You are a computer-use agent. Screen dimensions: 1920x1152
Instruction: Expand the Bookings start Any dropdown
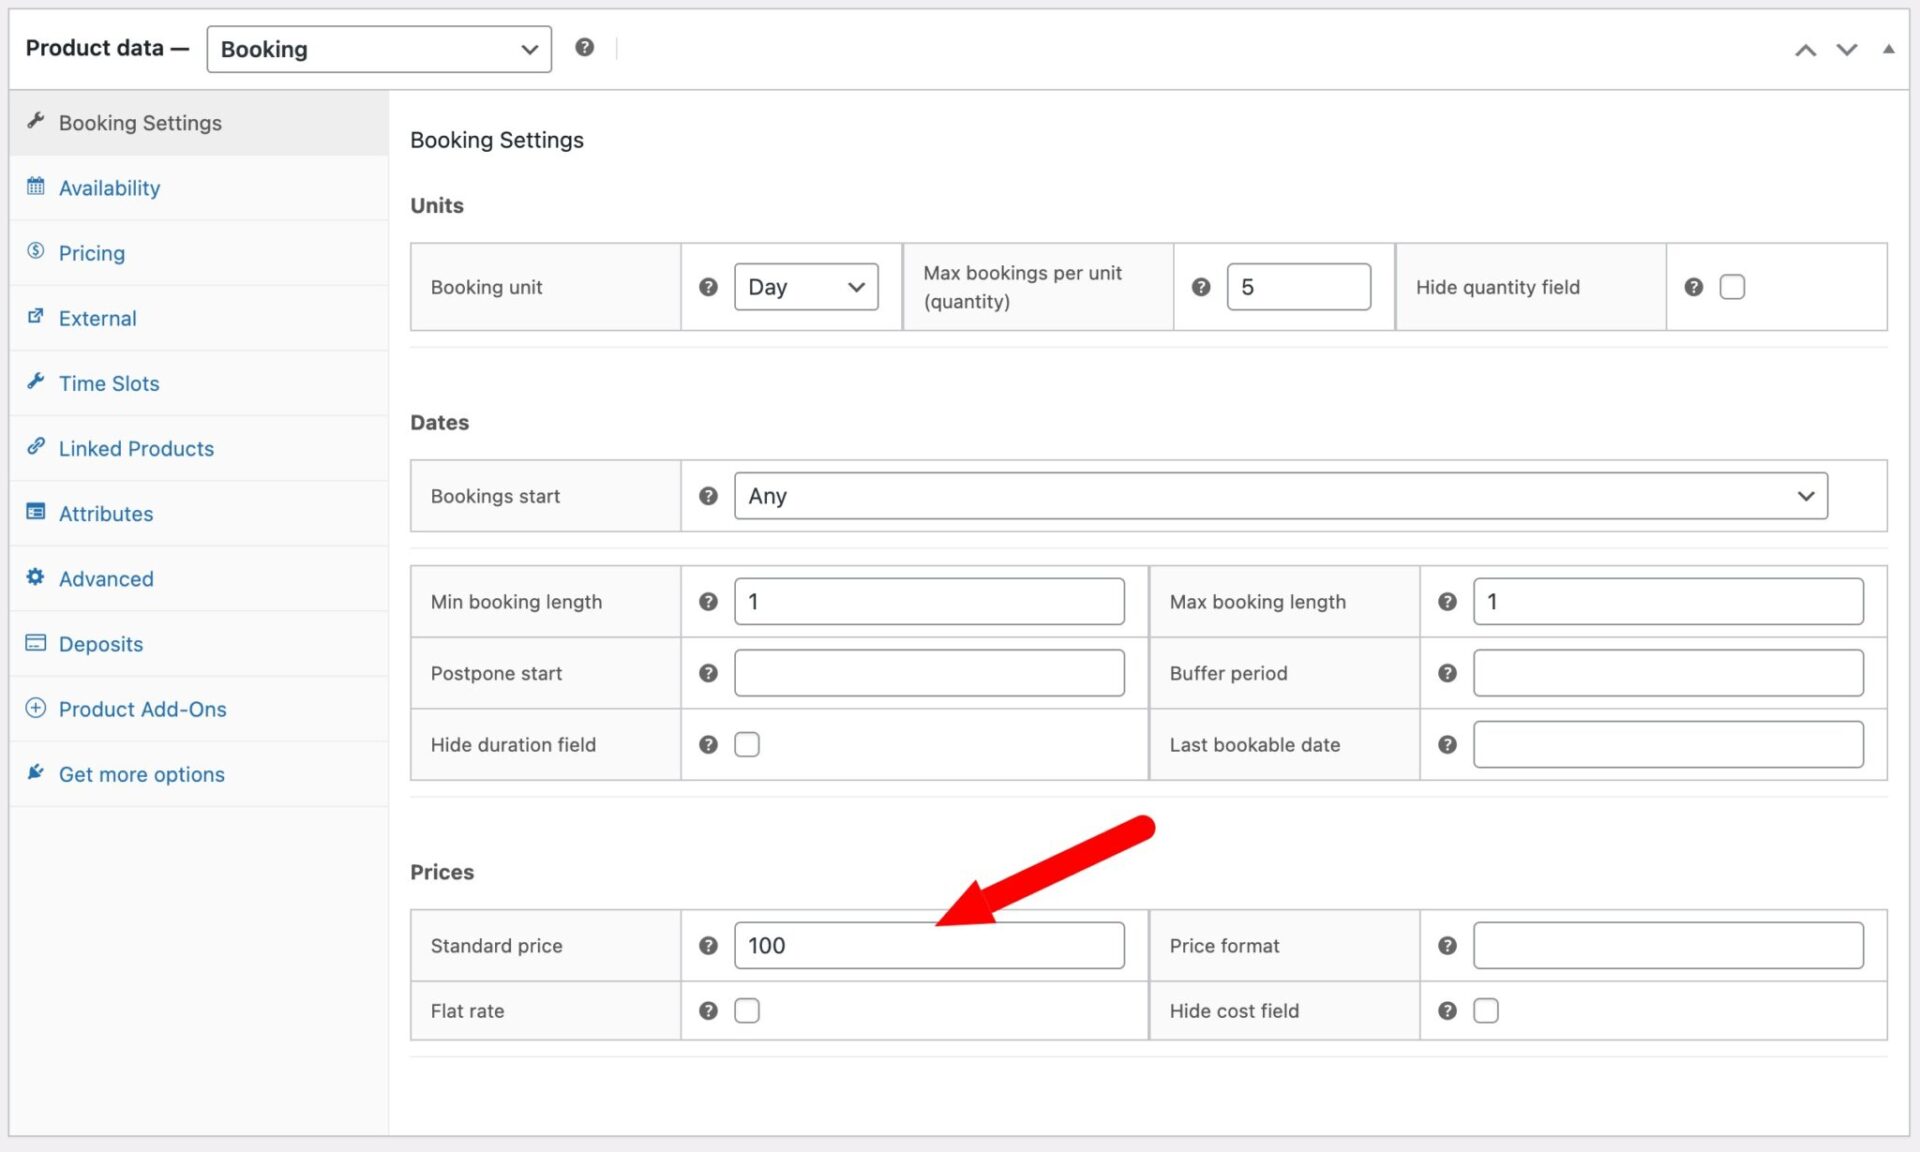point(1280,496)
